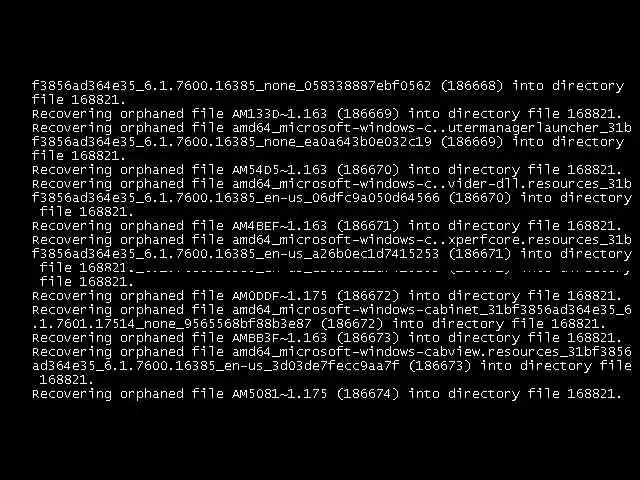Click the AM4BEF~1.163 file name

tap(280, 226)
